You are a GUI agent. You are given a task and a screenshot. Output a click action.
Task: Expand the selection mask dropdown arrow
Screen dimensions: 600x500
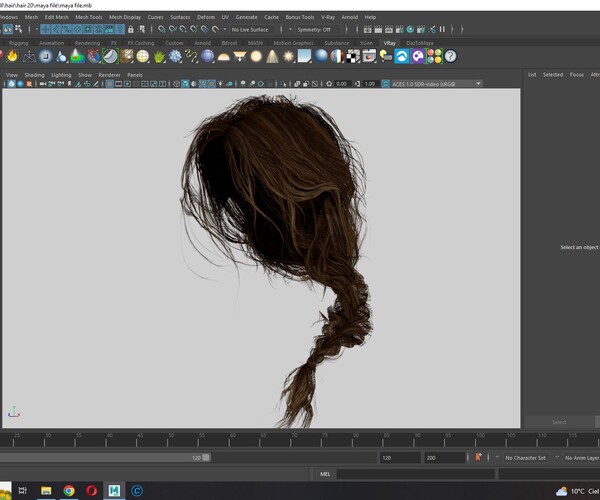37,29
